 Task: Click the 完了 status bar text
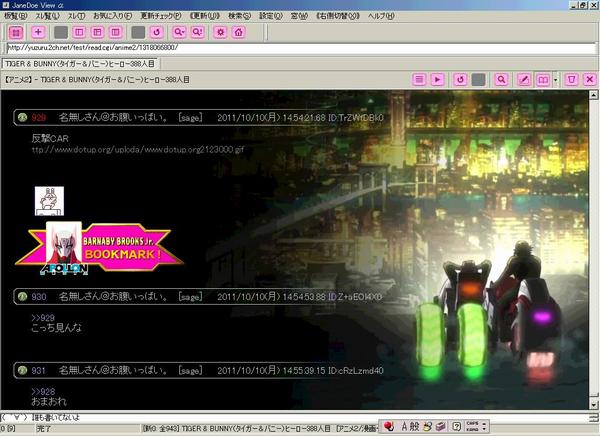pyautogui.click(x=43, y=429)
